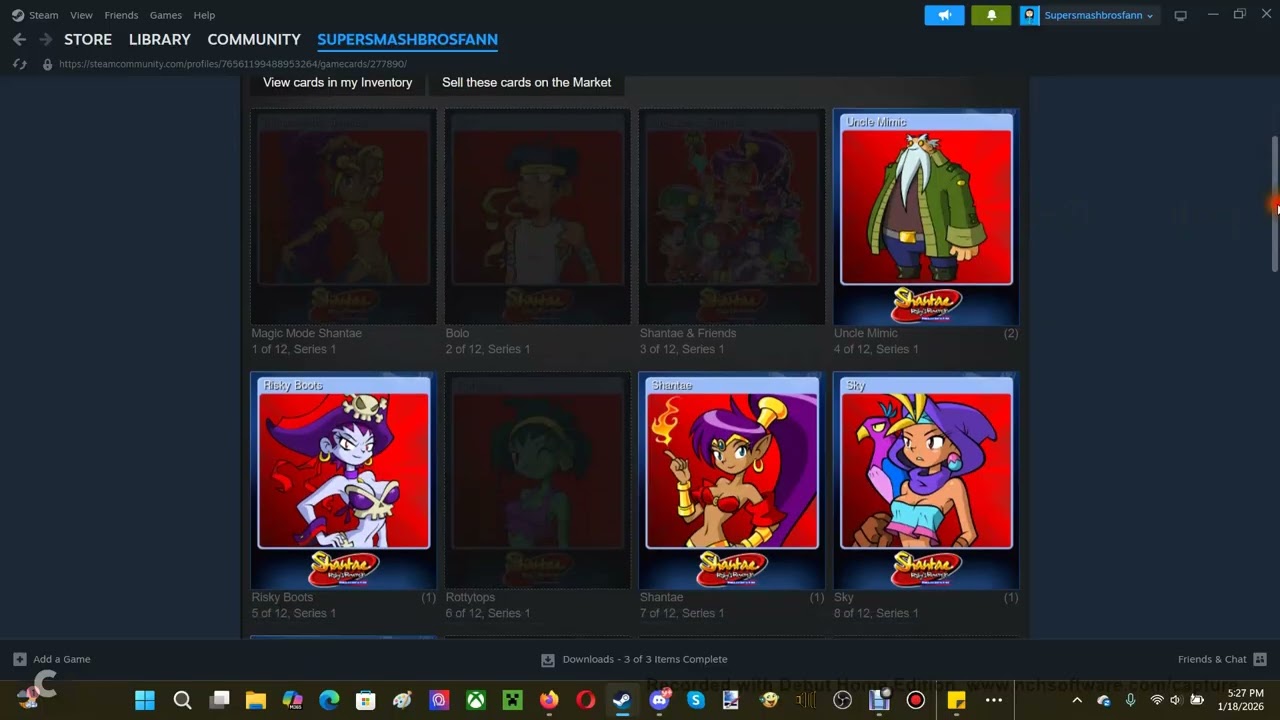Click the padlock icon beside URL
The height and width of the screenshot is (720, 1280).
(47, 64)
